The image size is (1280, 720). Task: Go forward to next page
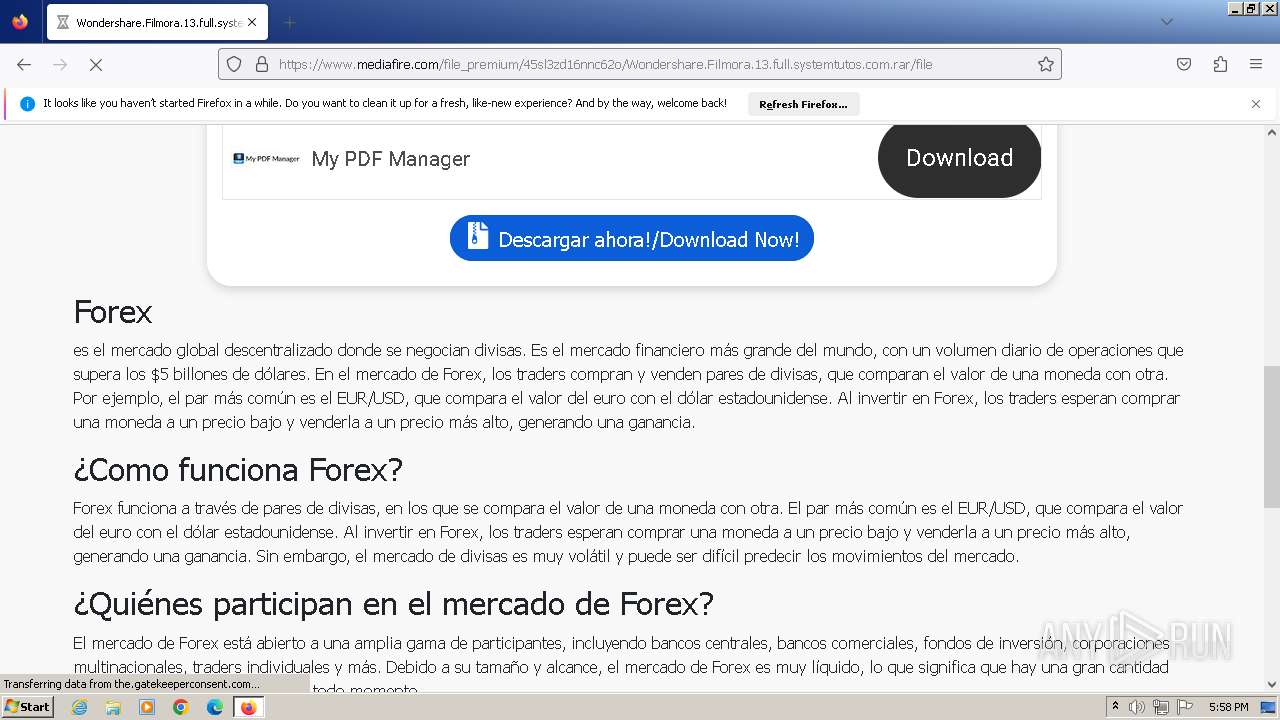60,64
